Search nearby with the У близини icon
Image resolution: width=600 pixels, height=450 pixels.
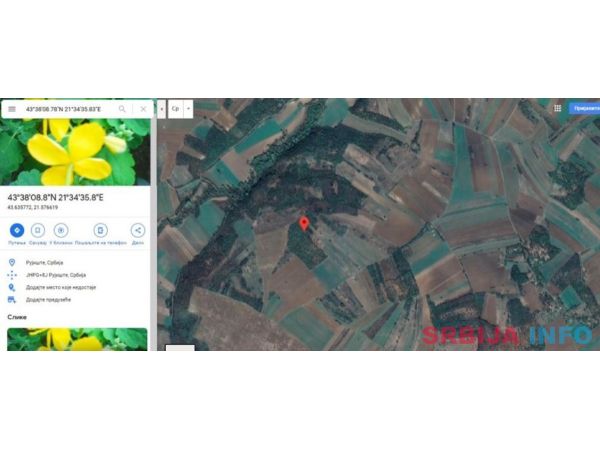click(61, 231)
